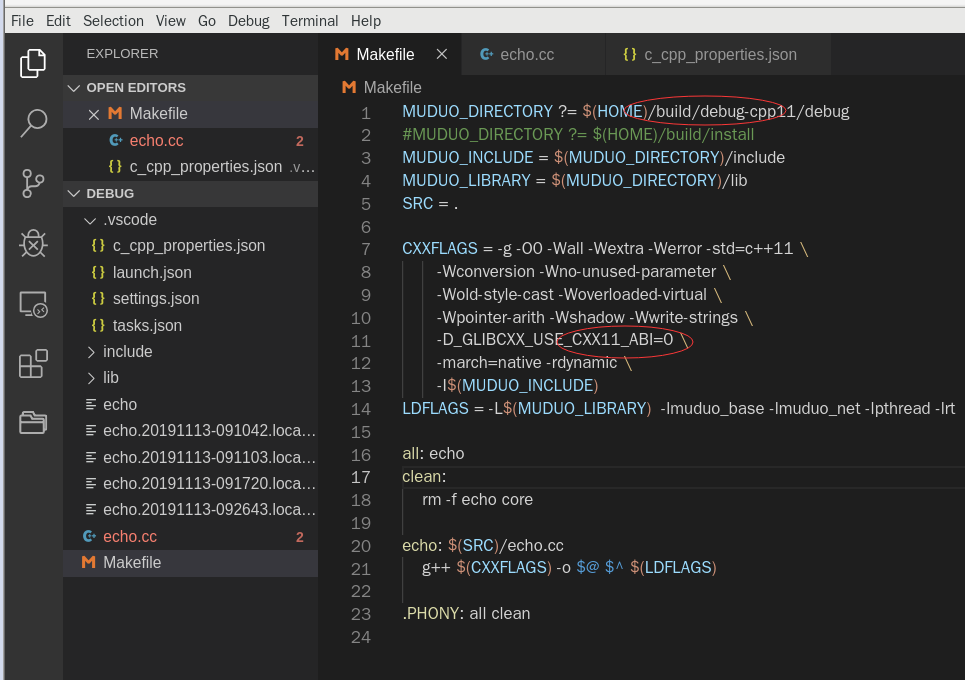This screenshot has height=680, width=965.
Task: Open the Extensions view icon
Action: (x=33, y=363)
